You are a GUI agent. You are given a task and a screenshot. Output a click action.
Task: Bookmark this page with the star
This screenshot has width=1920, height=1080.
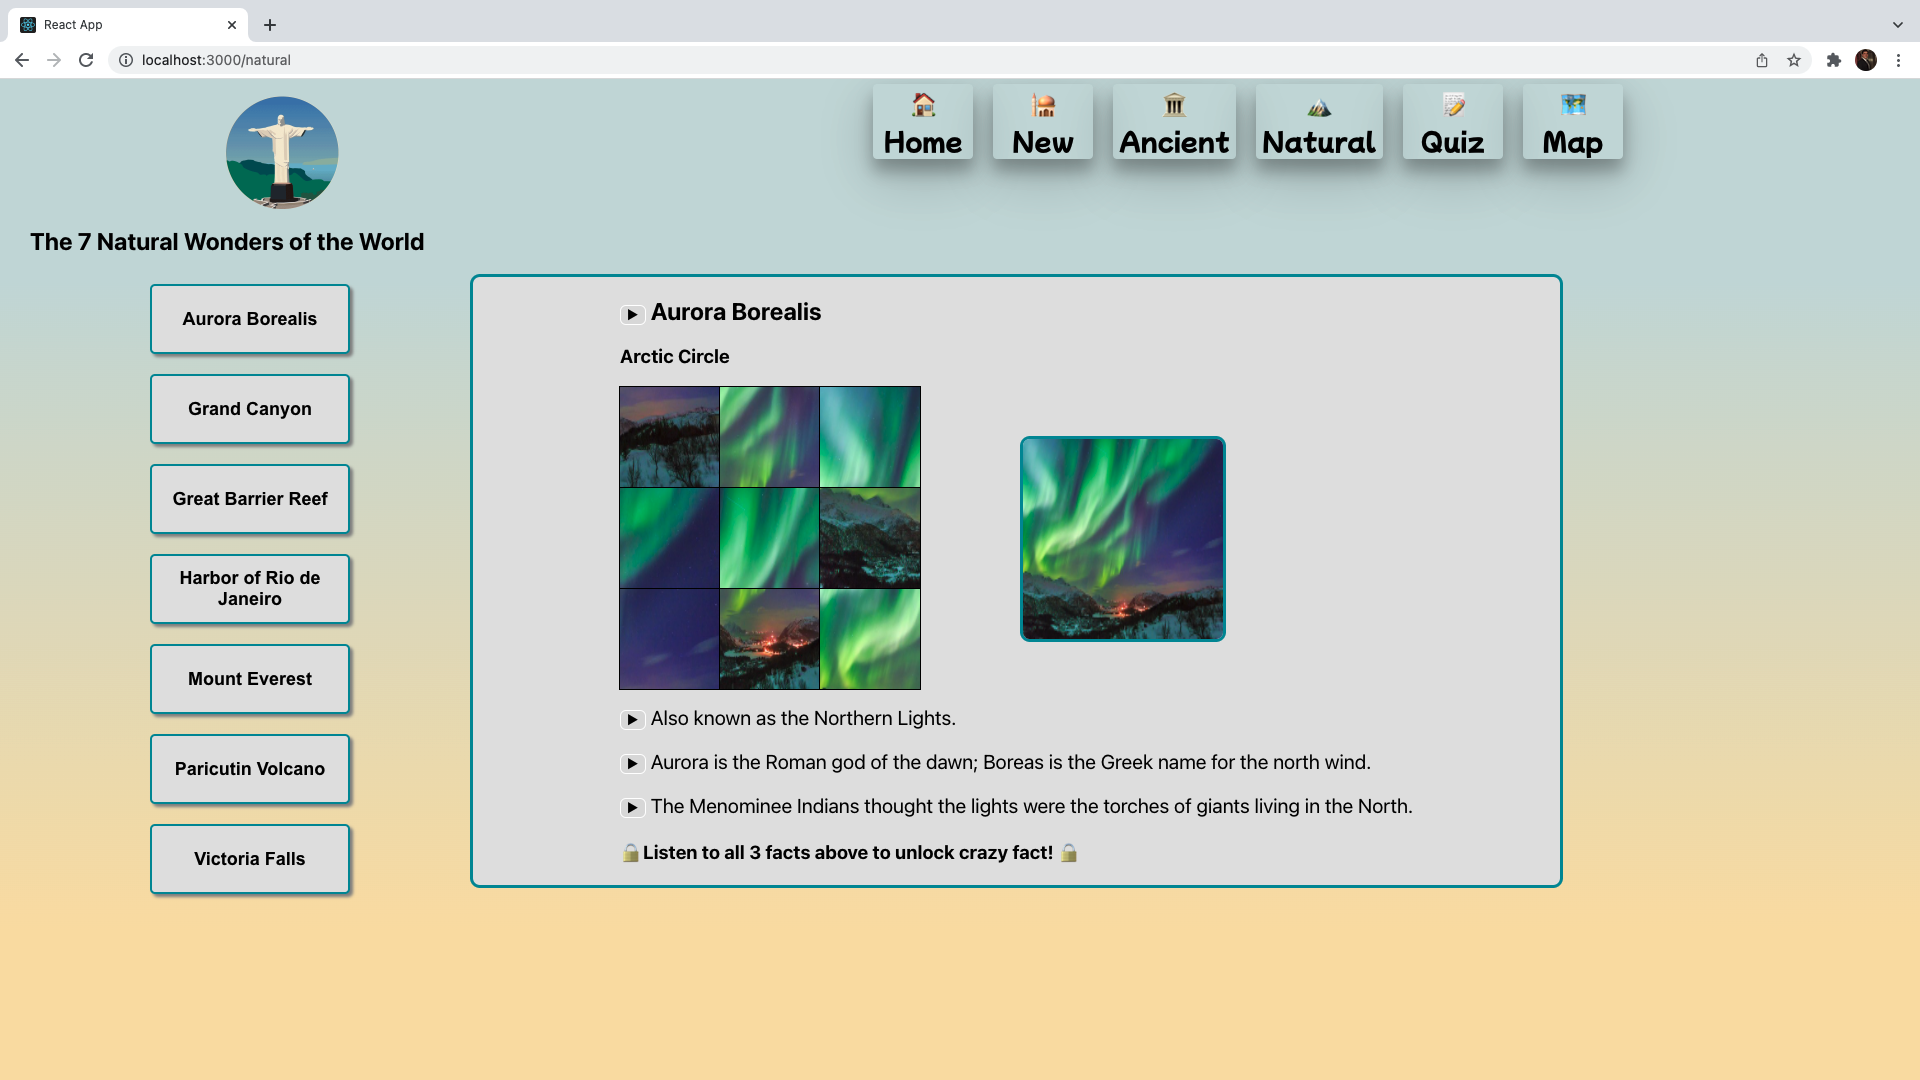pyautogui.click(x=1794, y=60)
